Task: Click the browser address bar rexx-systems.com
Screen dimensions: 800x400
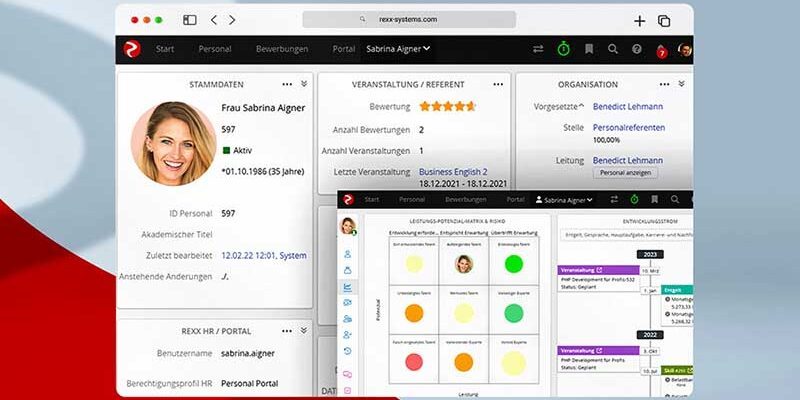Action: pos(409,19)
